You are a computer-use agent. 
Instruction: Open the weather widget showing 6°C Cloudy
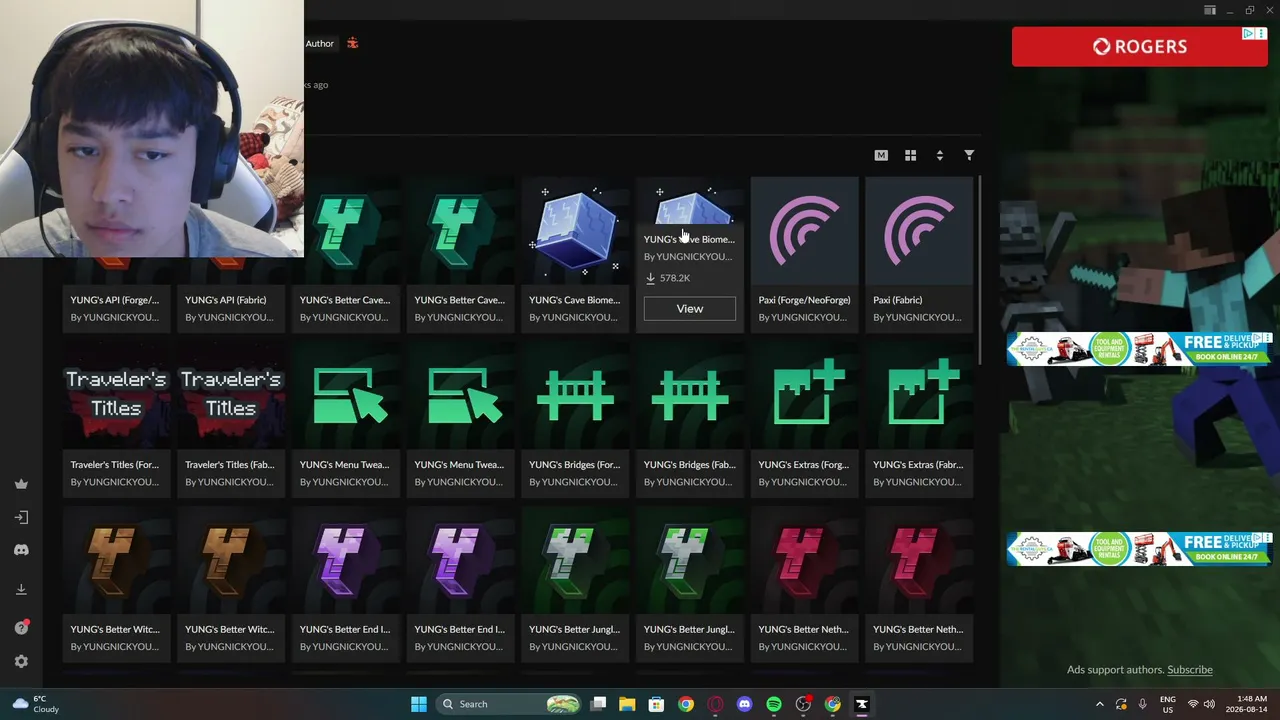36,704
